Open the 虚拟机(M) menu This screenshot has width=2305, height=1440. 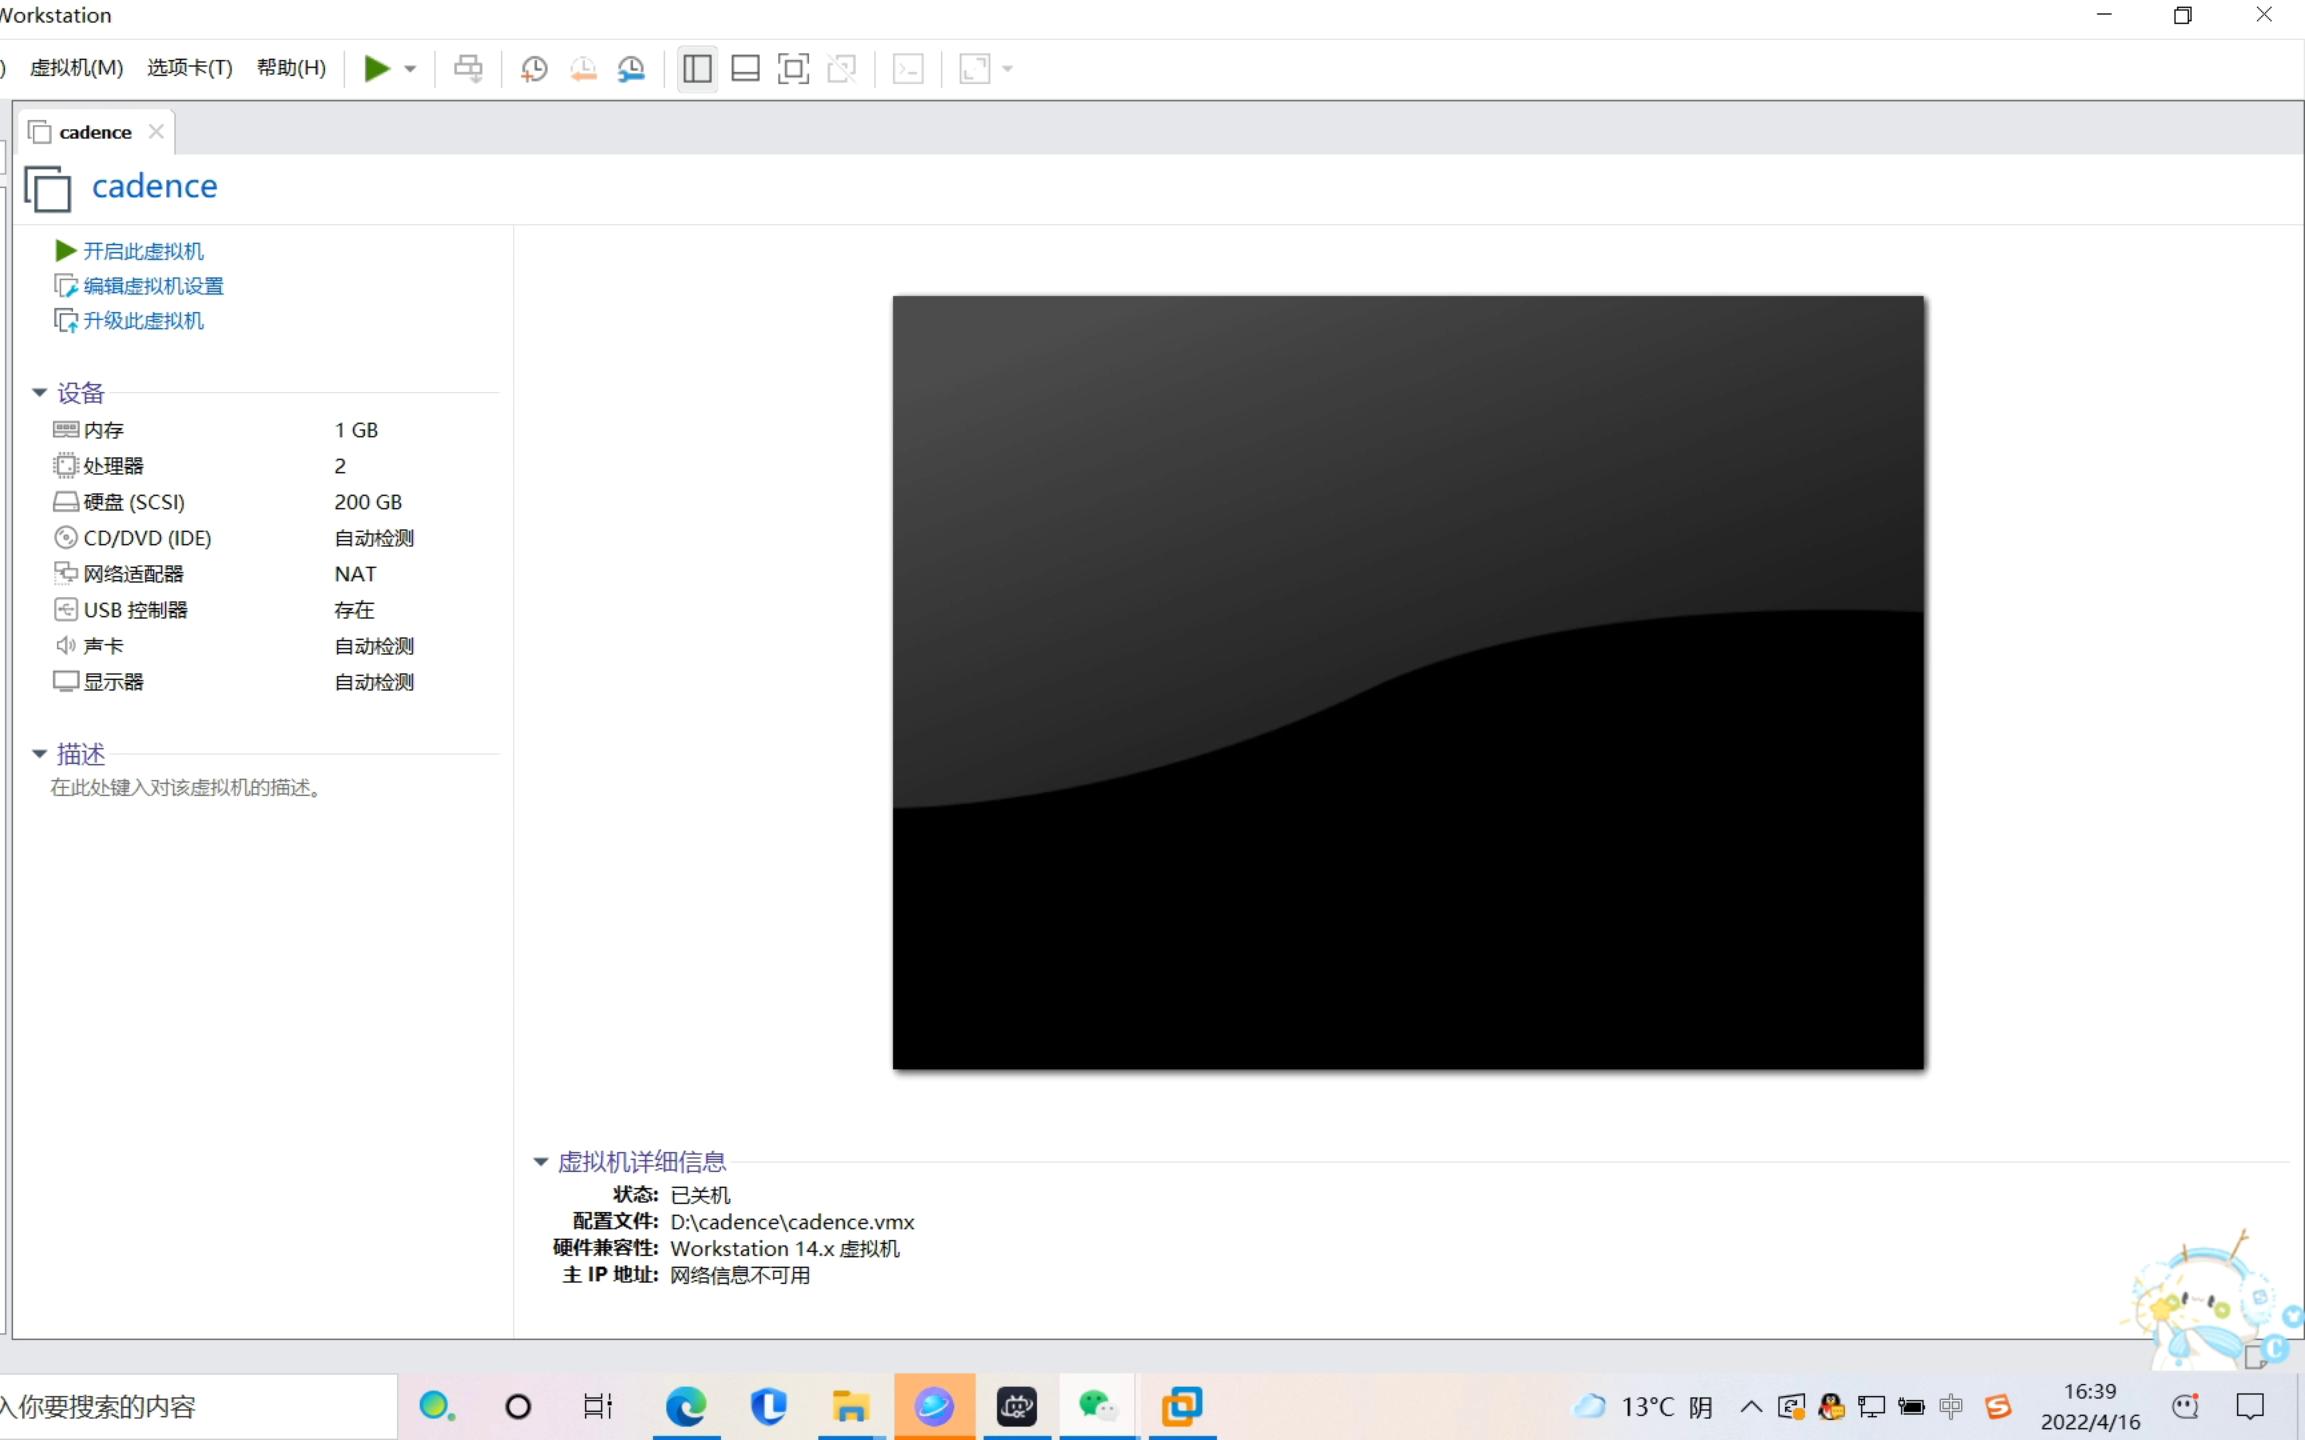coord(76,67)
